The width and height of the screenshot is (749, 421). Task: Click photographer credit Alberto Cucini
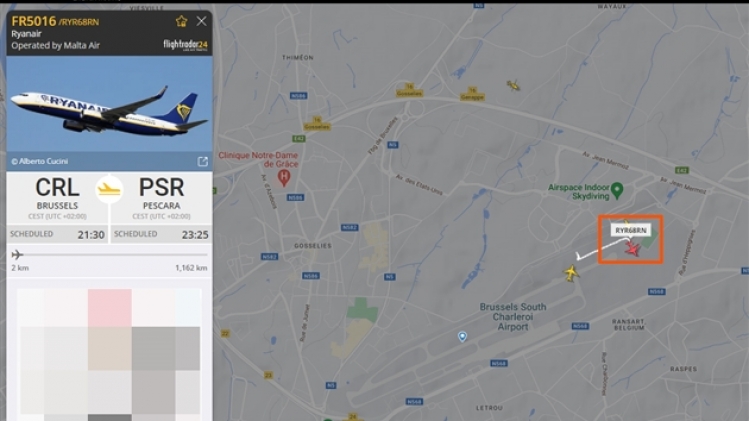coord(40,162)
